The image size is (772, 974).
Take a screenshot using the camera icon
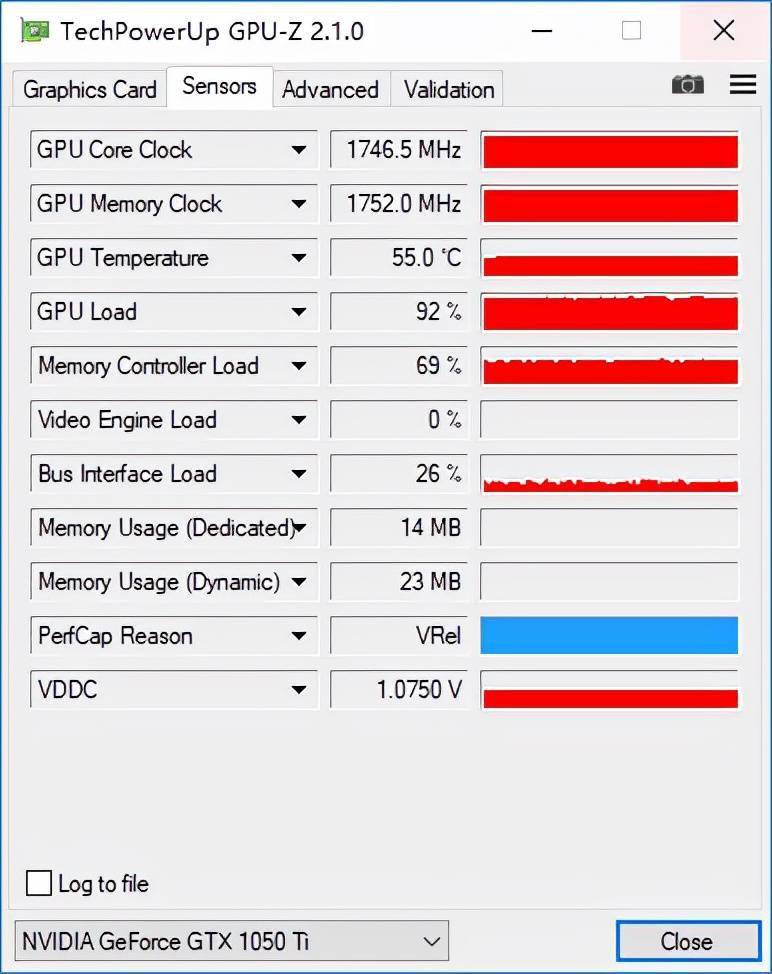[x=688, y=84]
